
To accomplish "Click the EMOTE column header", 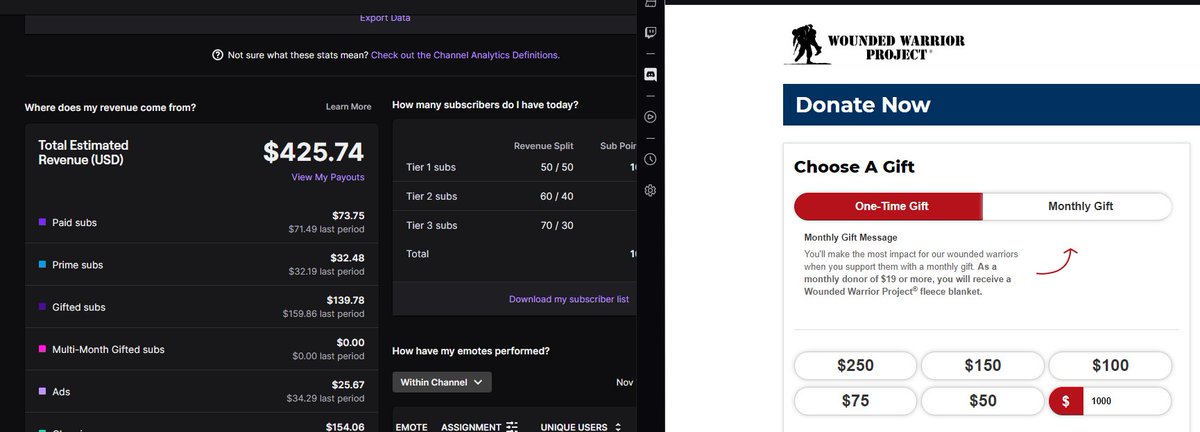I will tap(412, 427).
